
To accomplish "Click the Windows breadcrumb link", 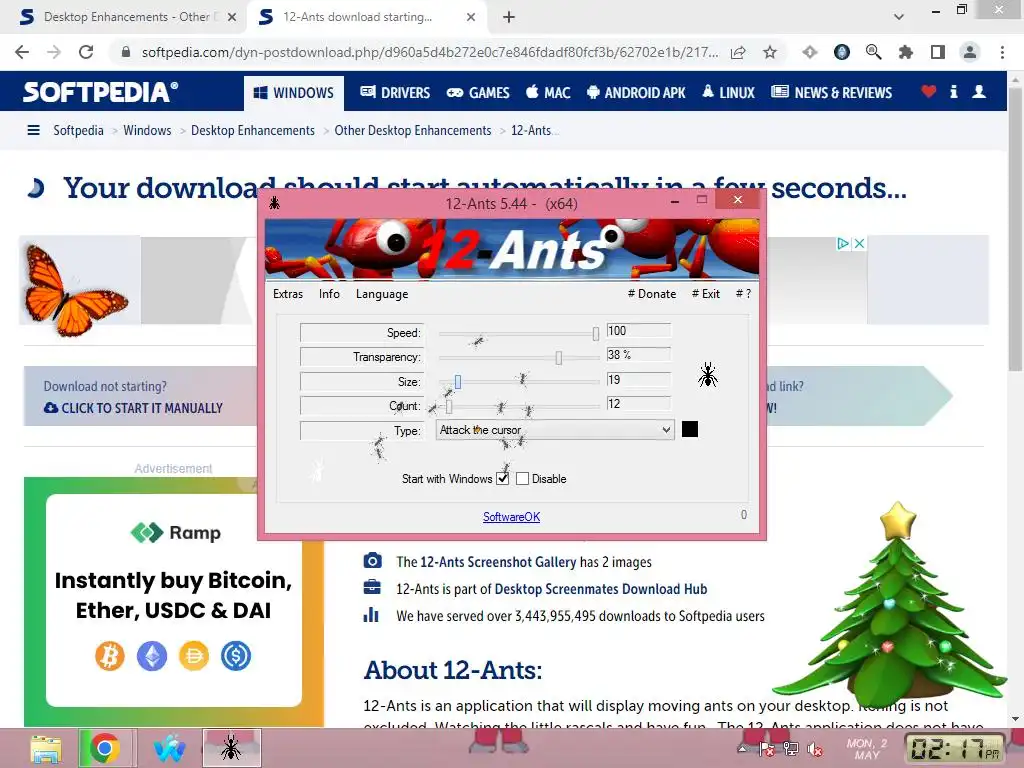I will (x=147, y=131).
